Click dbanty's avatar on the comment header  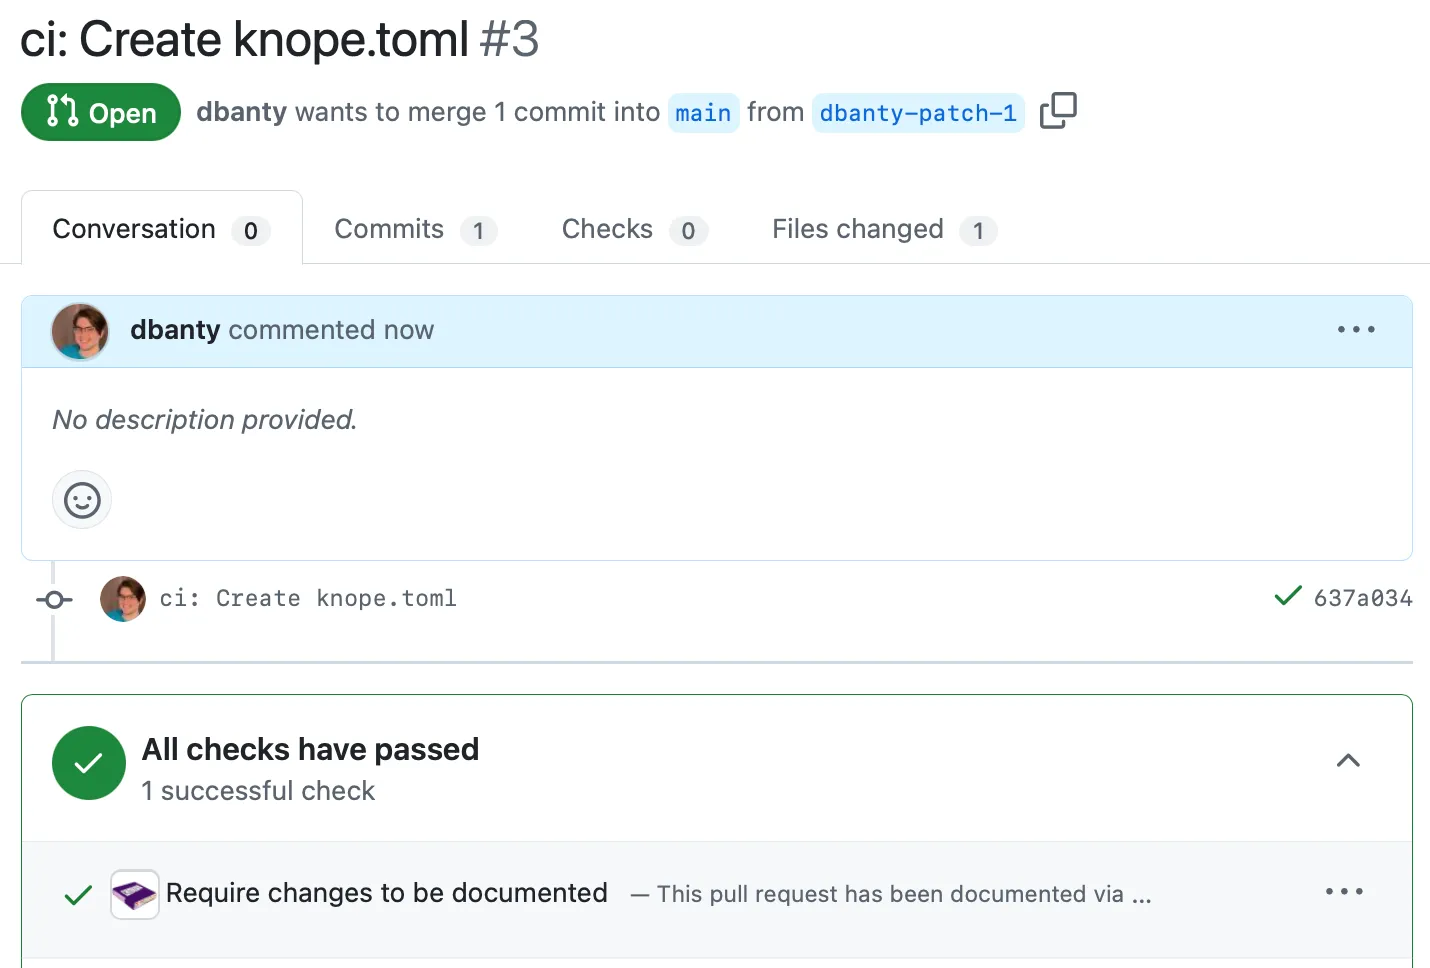(x=79, y=331)
